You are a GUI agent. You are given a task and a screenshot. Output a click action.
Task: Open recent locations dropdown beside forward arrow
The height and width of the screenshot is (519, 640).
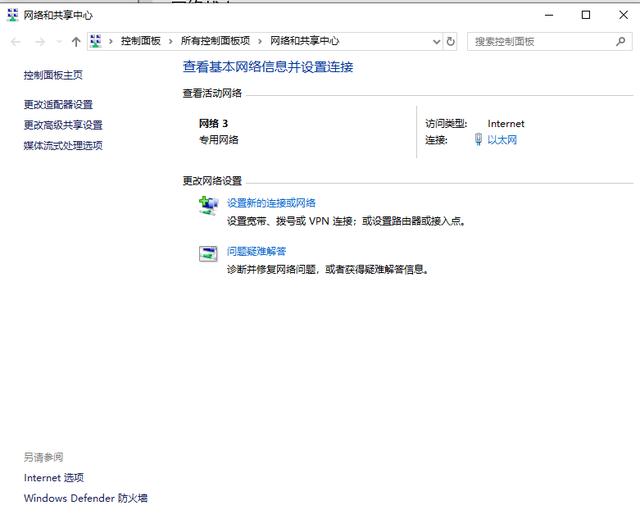pos(59,42)
